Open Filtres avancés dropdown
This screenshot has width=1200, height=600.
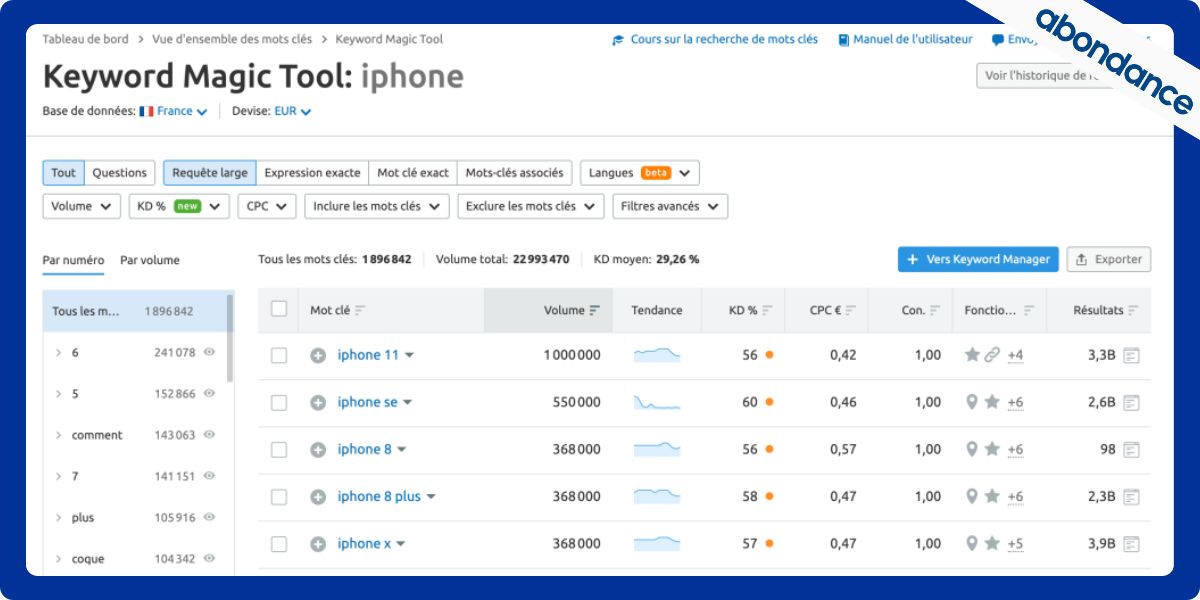pyautogui.click(x=670, y=206)
